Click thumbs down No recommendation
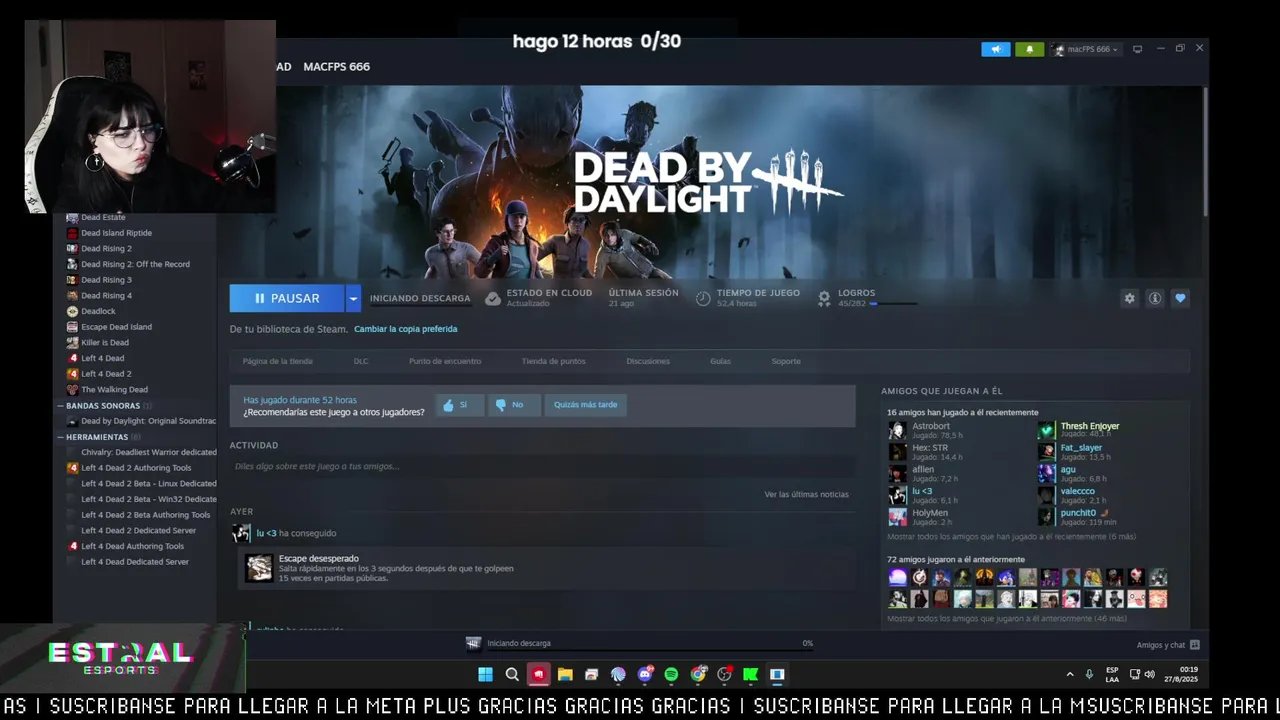Image resolution: width=1280 pixels, height=720 pixels. (513, 405)
